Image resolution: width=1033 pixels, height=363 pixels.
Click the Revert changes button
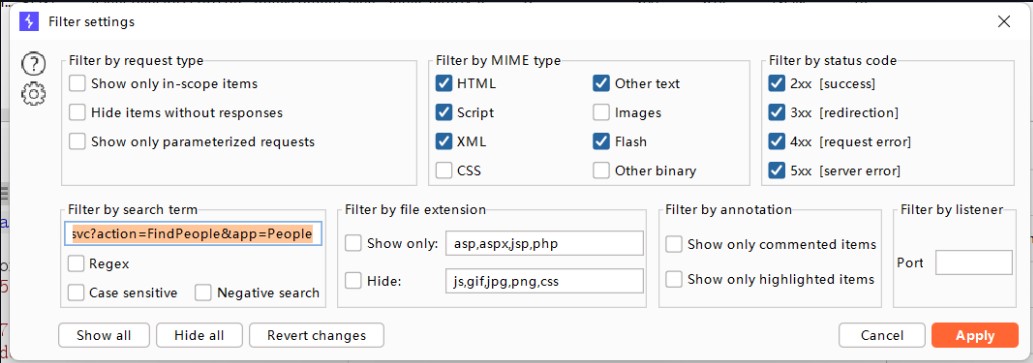click(316, 335)
